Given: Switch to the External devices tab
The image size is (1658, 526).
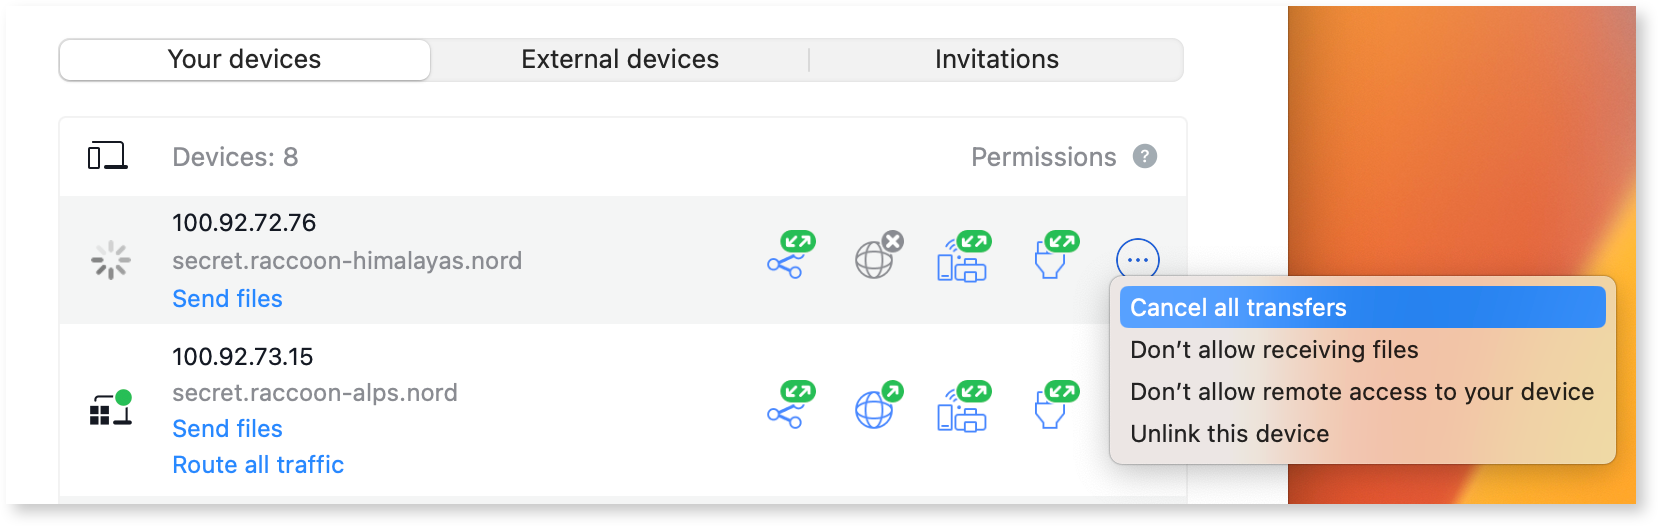Looking at the screenshot, I should coord(620,60).
